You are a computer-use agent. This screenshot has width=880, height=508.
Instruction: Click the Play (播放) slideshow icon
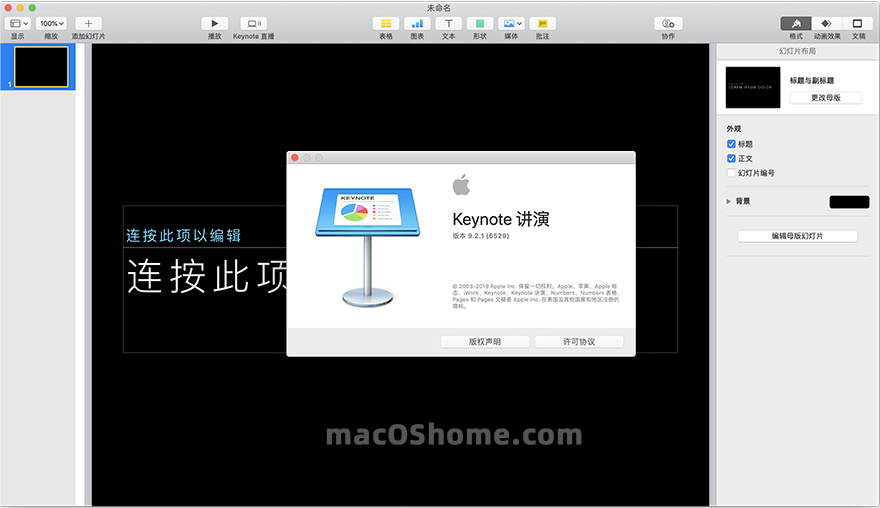(x=214, y=23)
